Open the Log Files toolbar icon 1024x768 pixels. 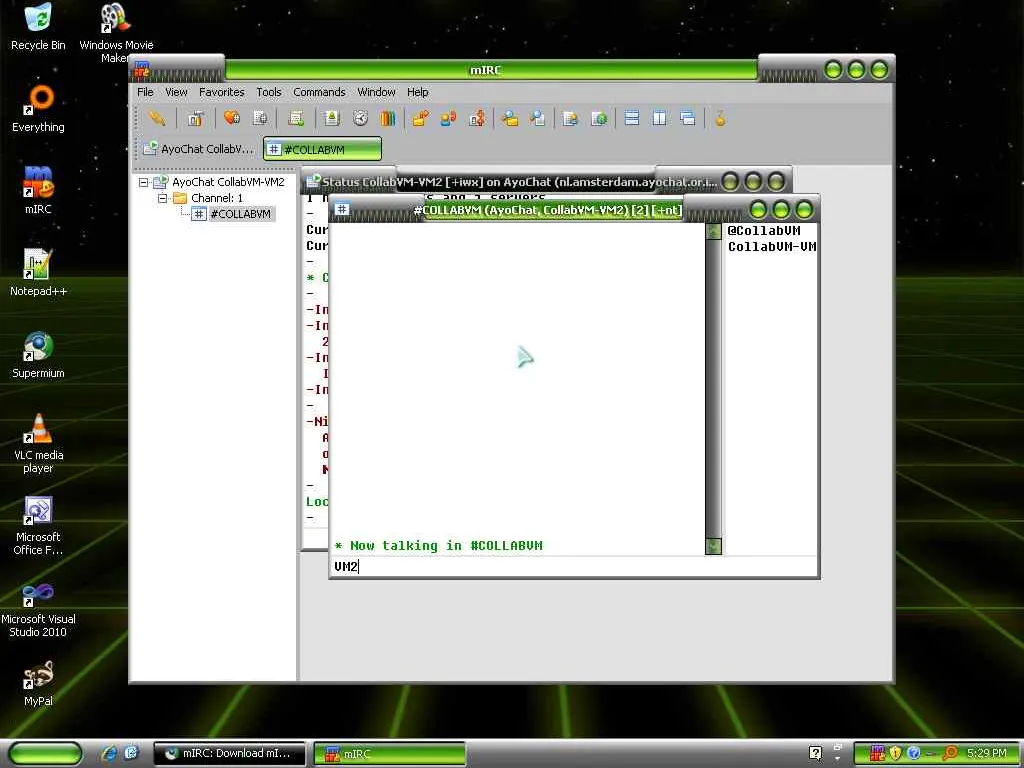(x=537, y=118)
